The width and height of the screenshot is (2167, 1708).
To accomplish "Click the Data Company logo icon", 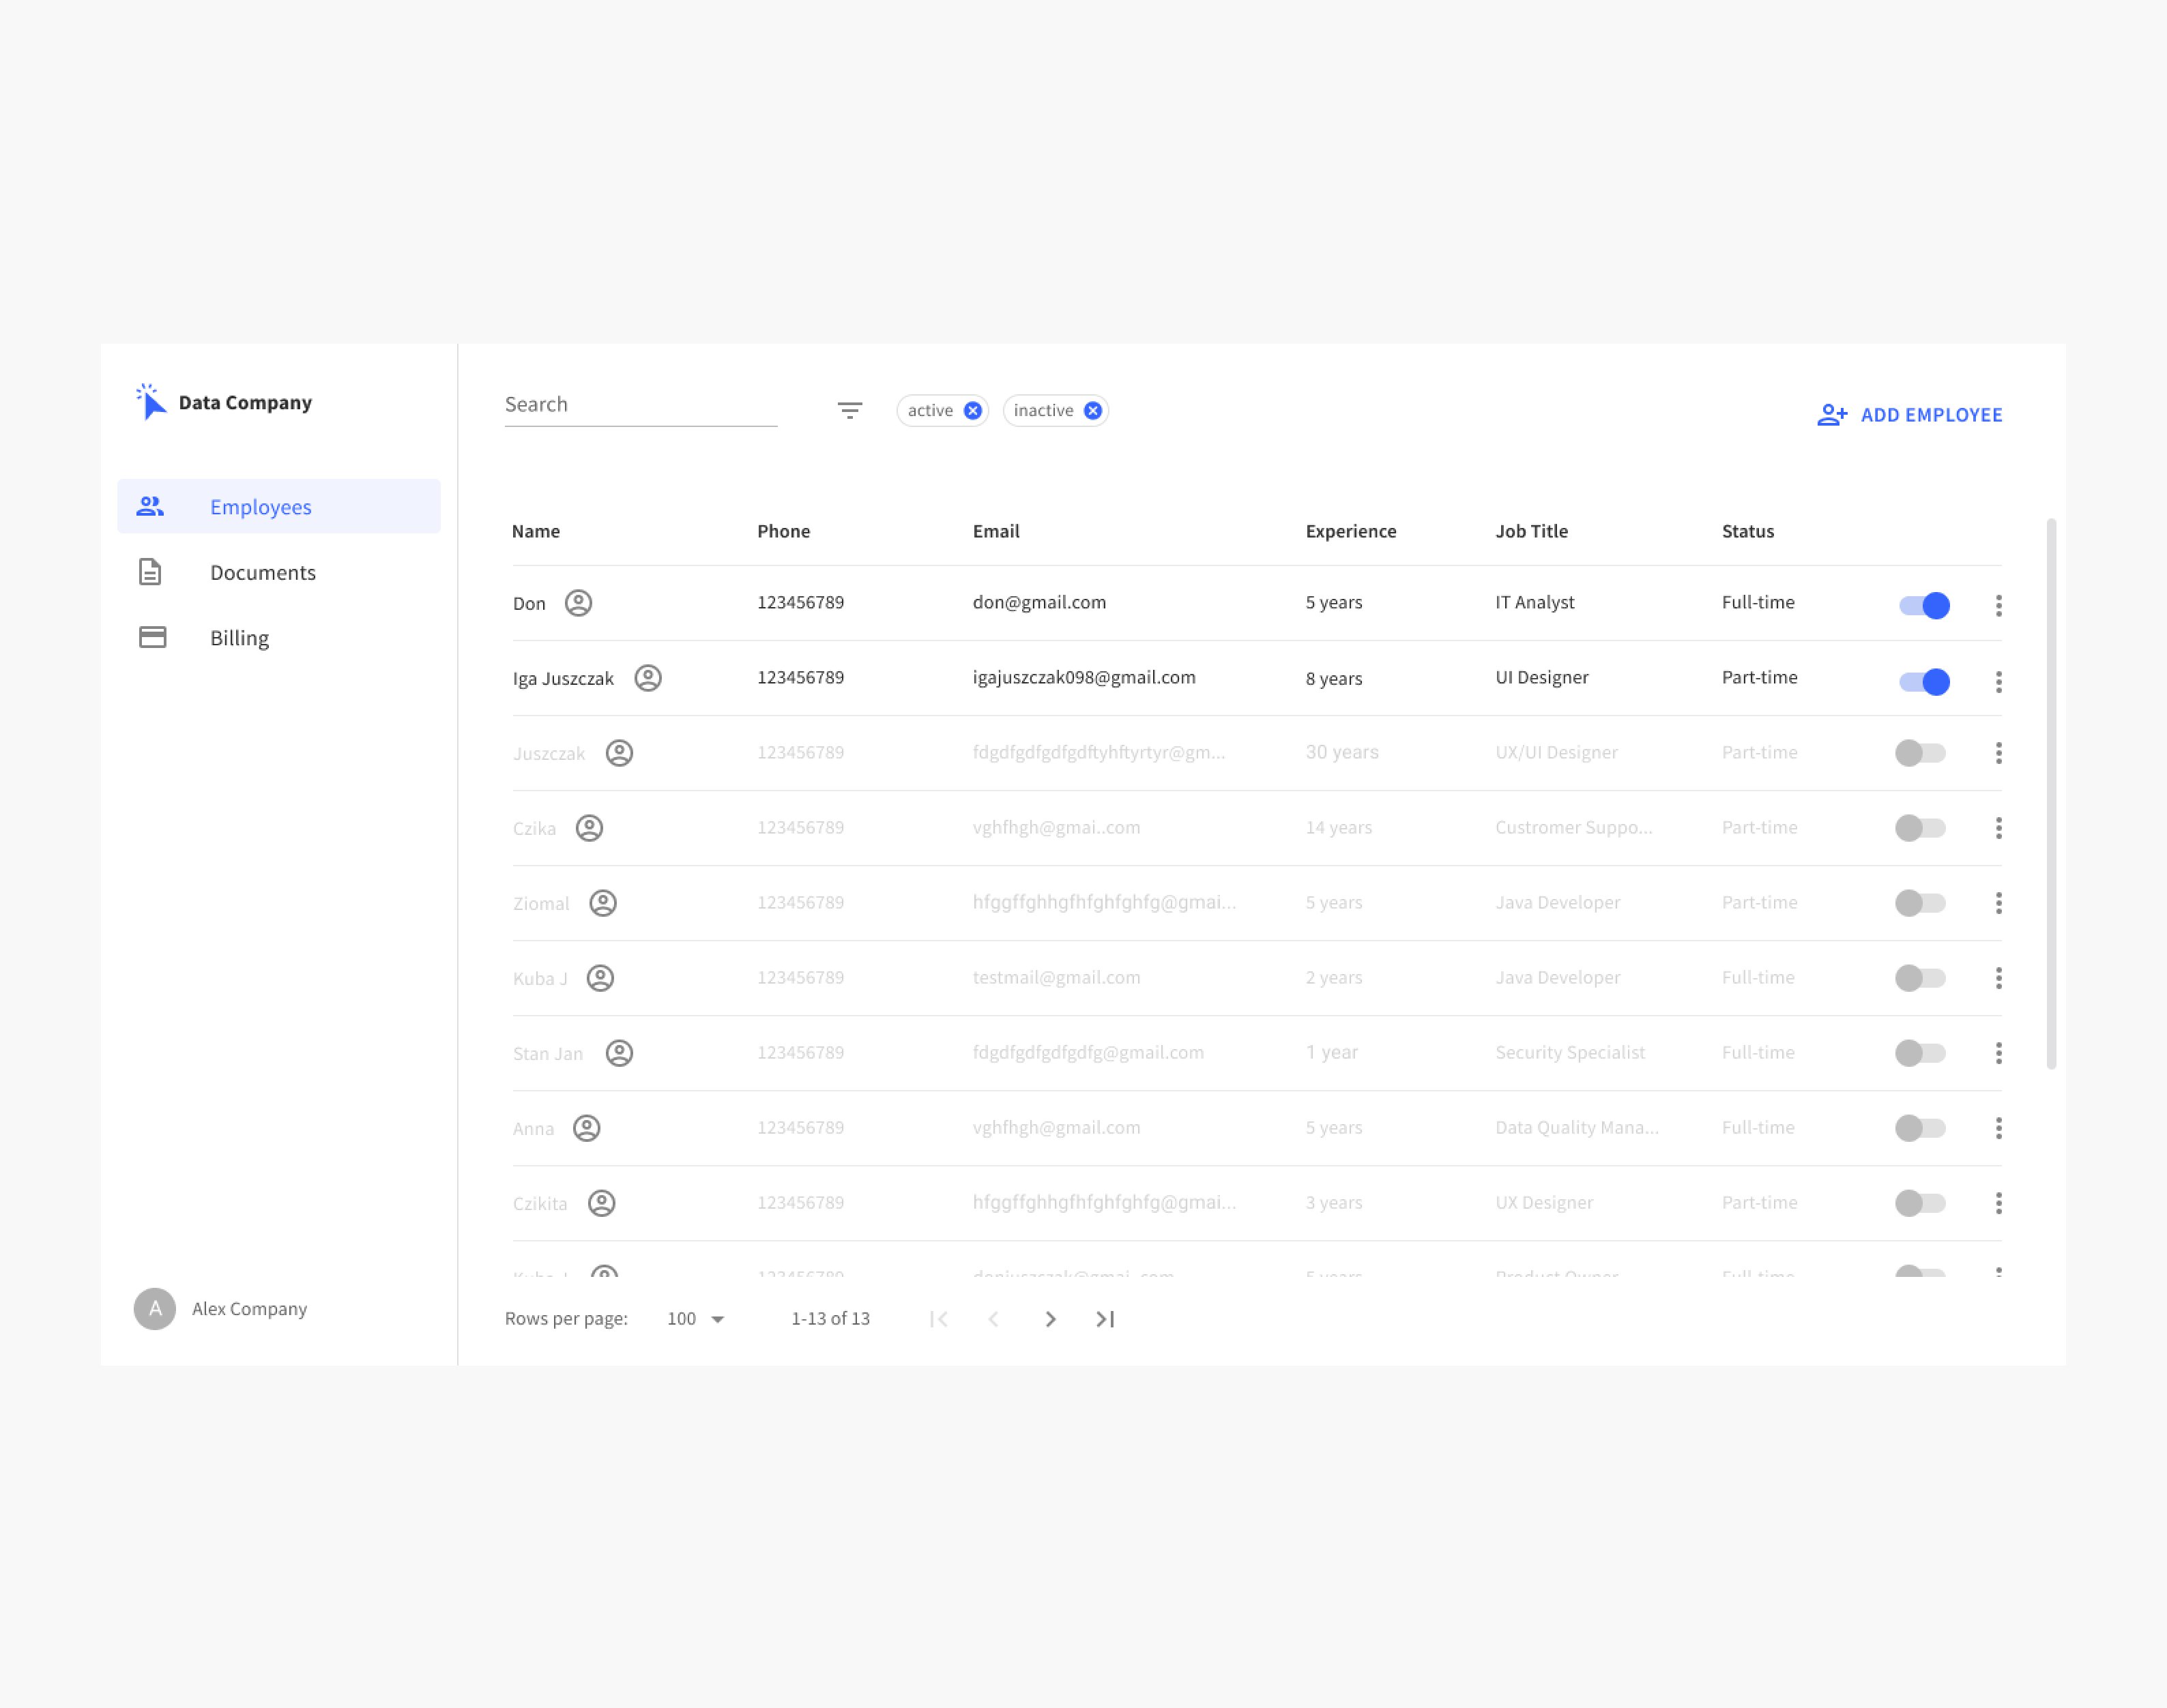I will click(x=150, y=401).
